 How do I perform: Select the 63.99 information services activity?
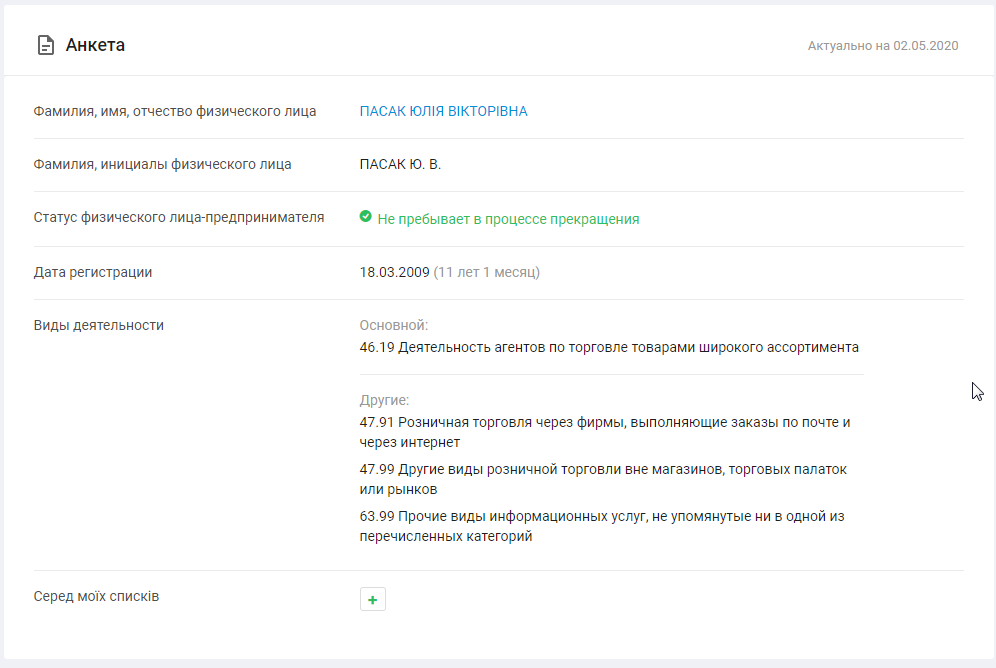[x=602, y=526]
